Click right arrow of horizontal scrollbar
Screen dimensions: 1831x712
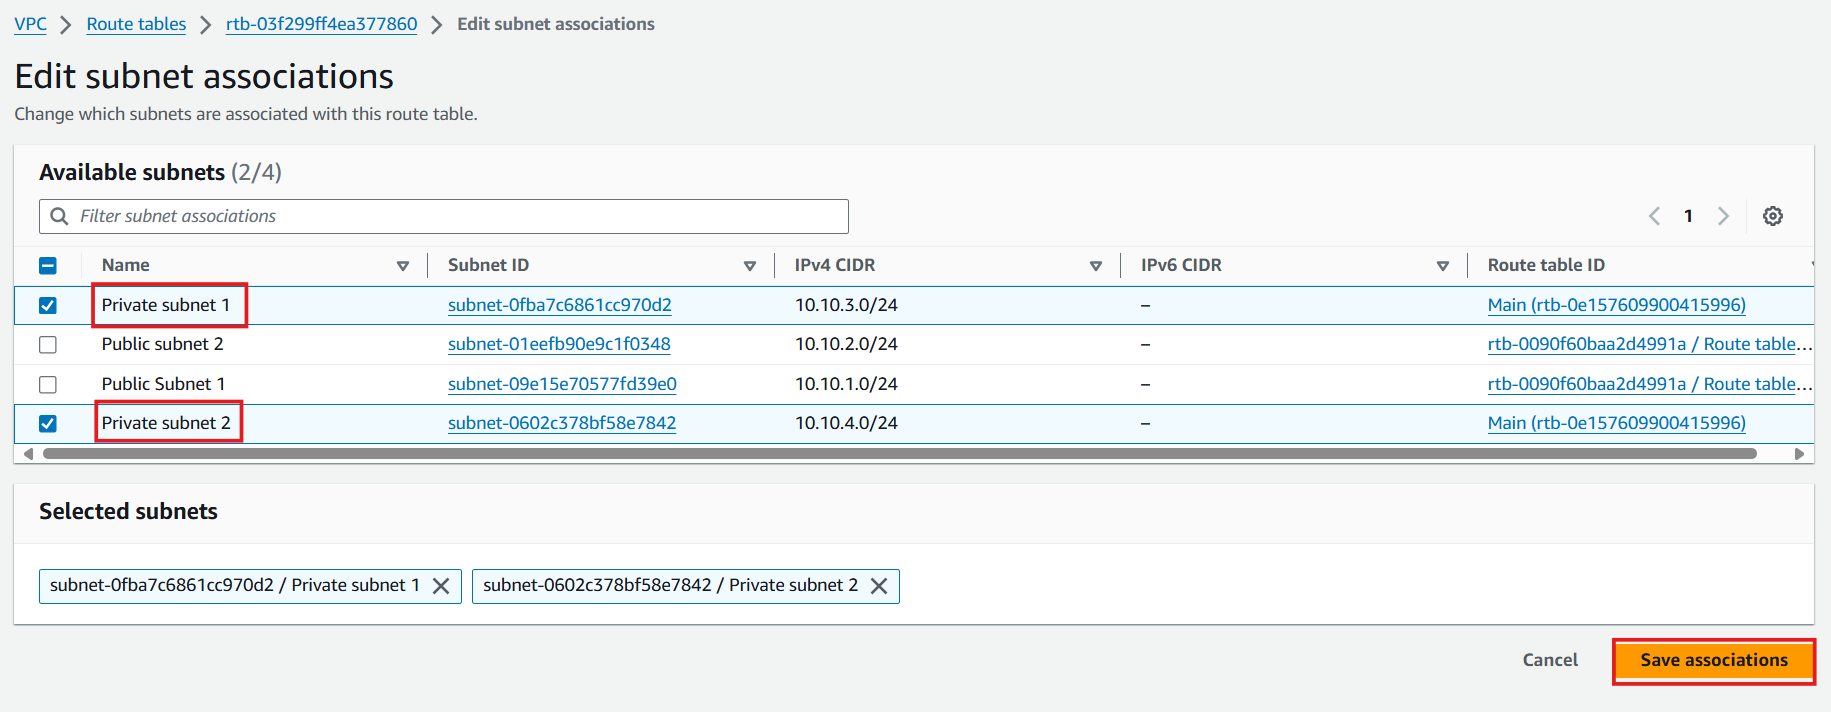coord(1799,454)
